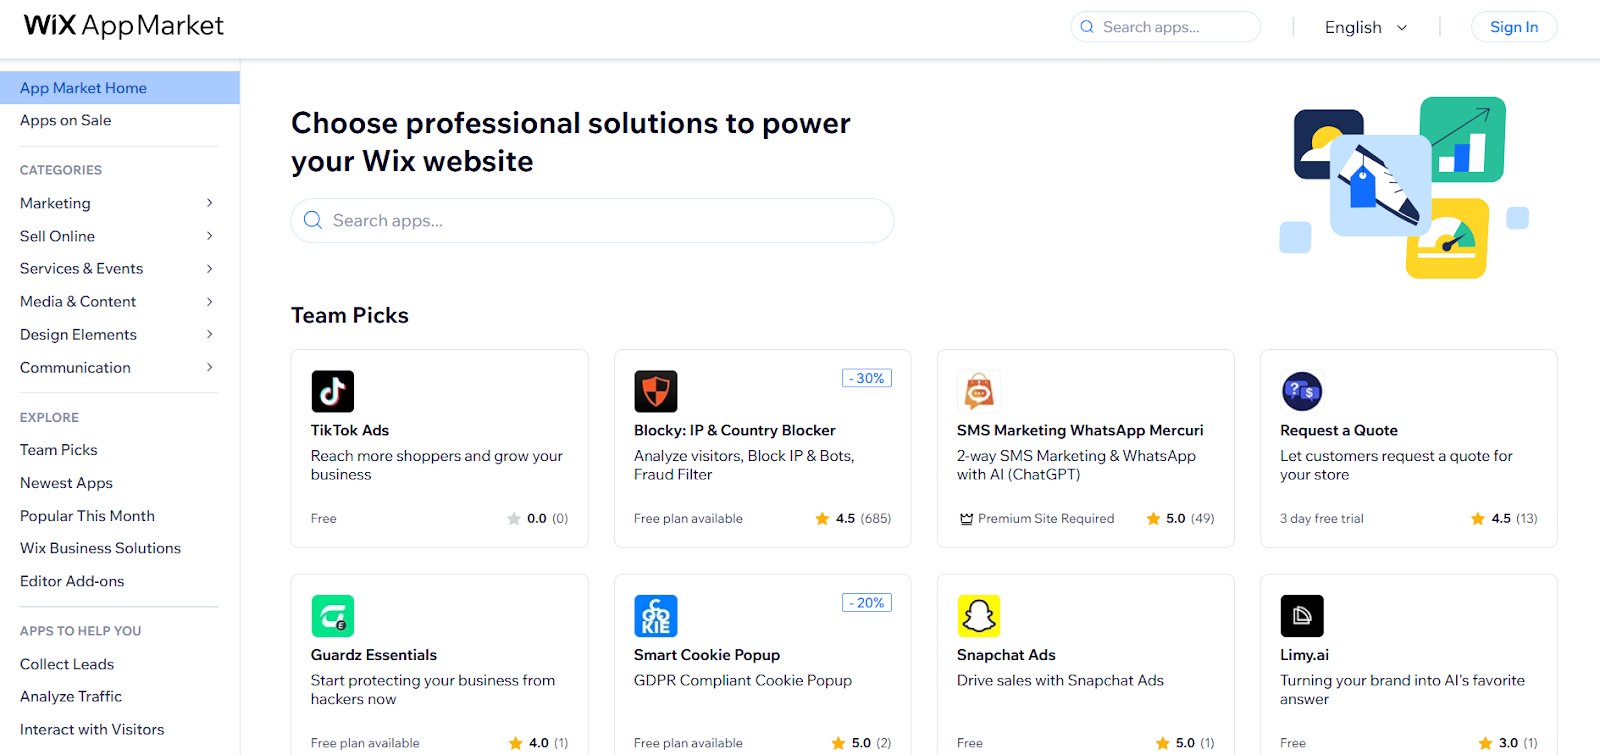The image size is (1600, 755).
Task: Expand the Communication category chevron
Action: [210, 367]
